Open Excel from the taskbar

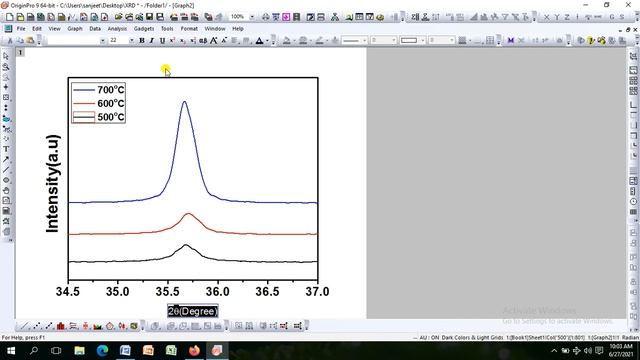pyautogui.click(x=171, y=351)
